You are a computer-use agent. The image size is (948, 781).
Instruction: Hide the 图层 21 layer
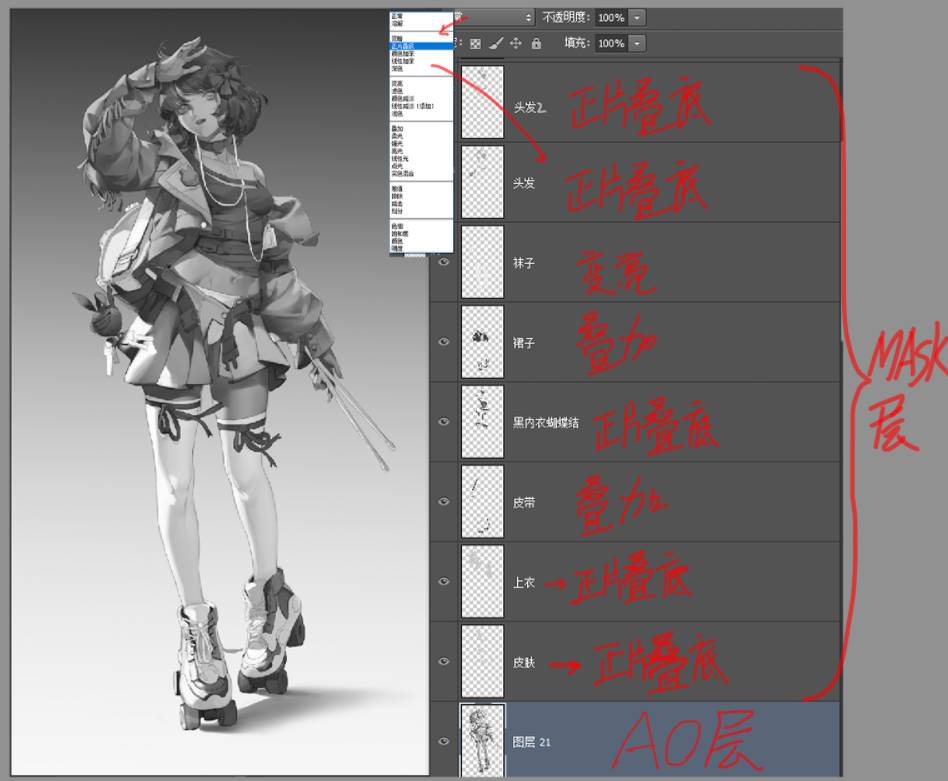point(444,741)
